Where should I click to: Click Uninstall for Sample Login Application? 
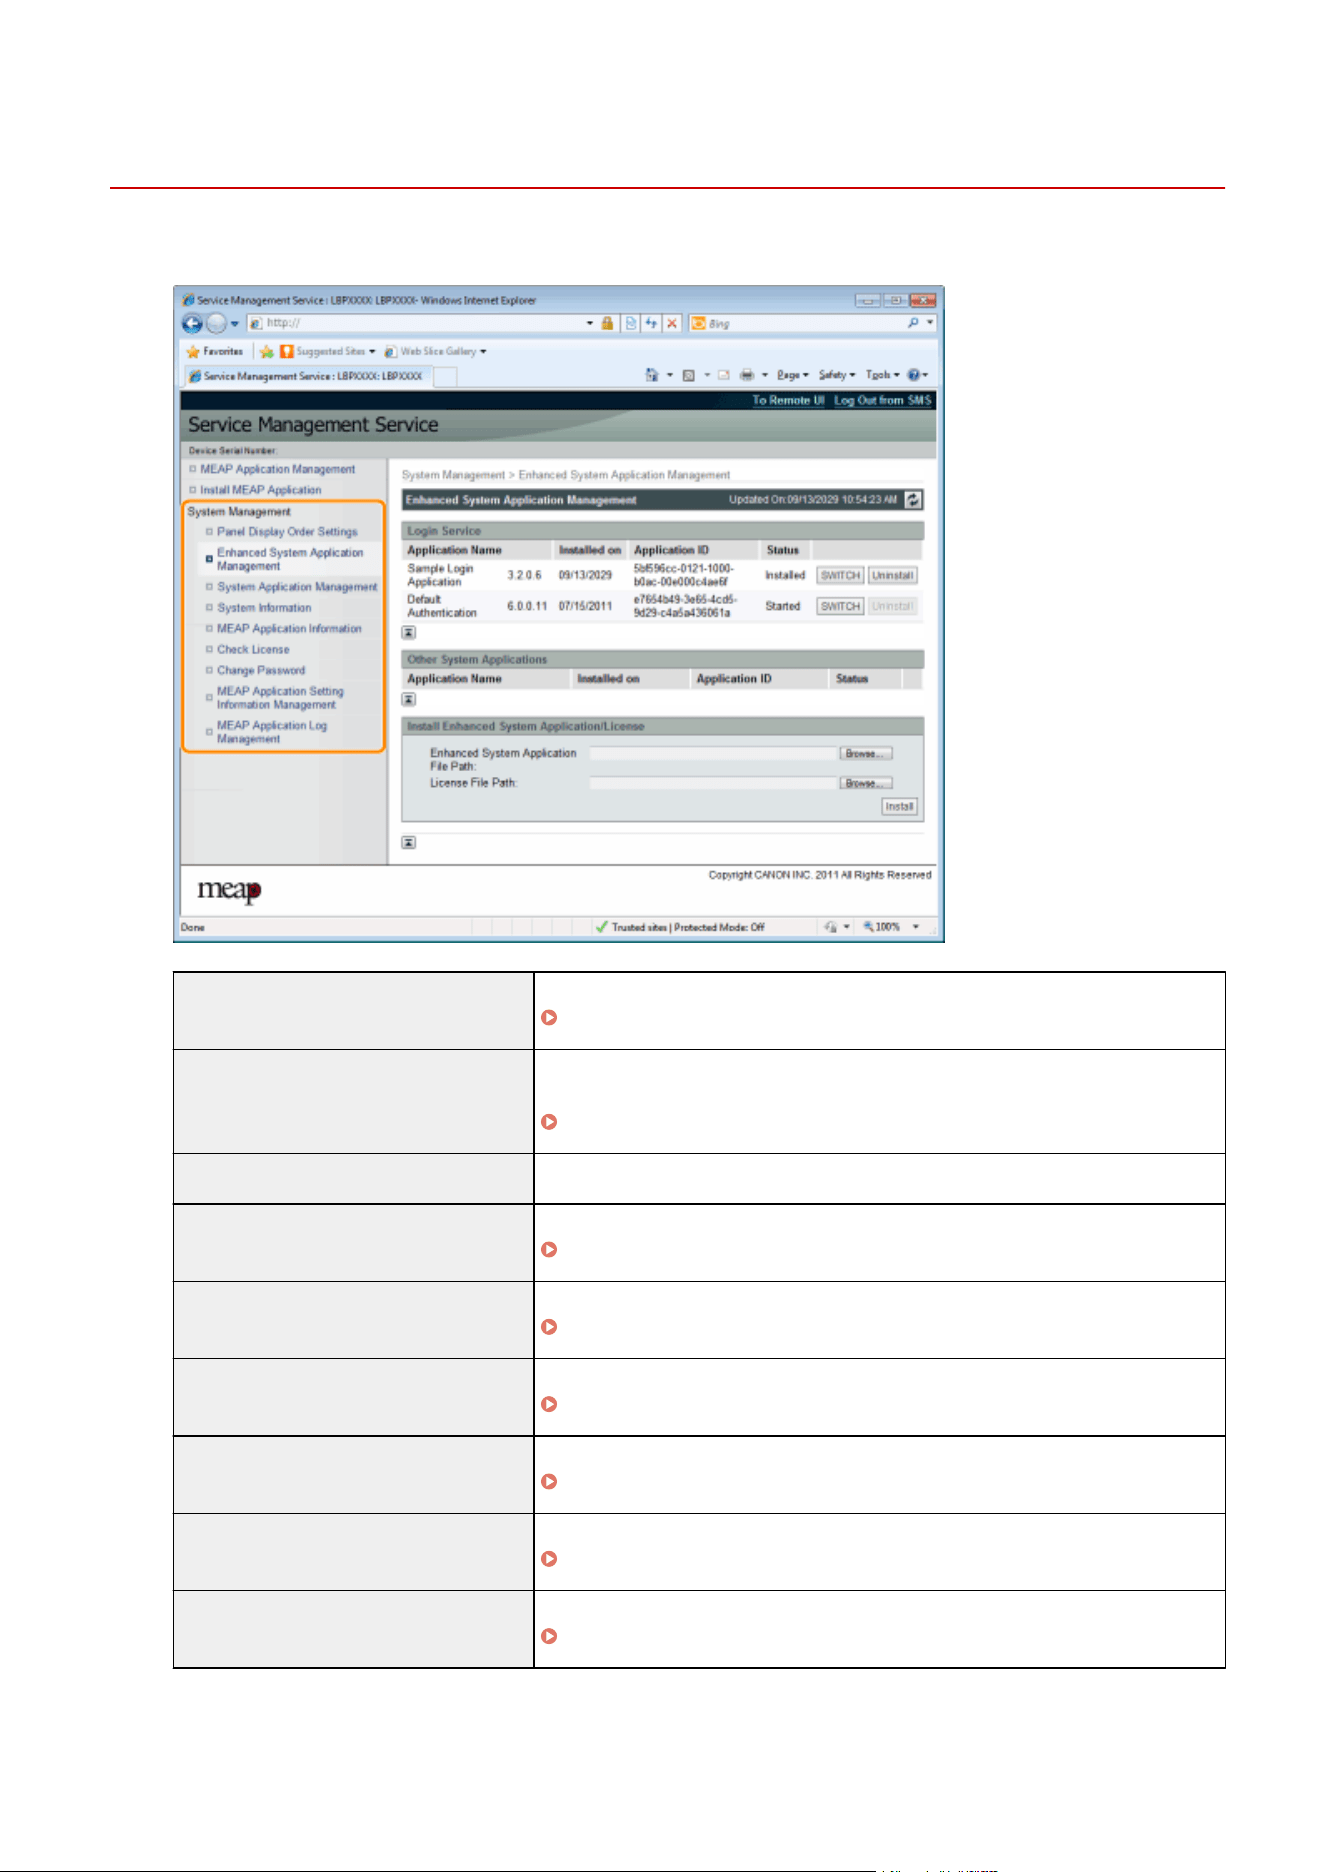892,575
